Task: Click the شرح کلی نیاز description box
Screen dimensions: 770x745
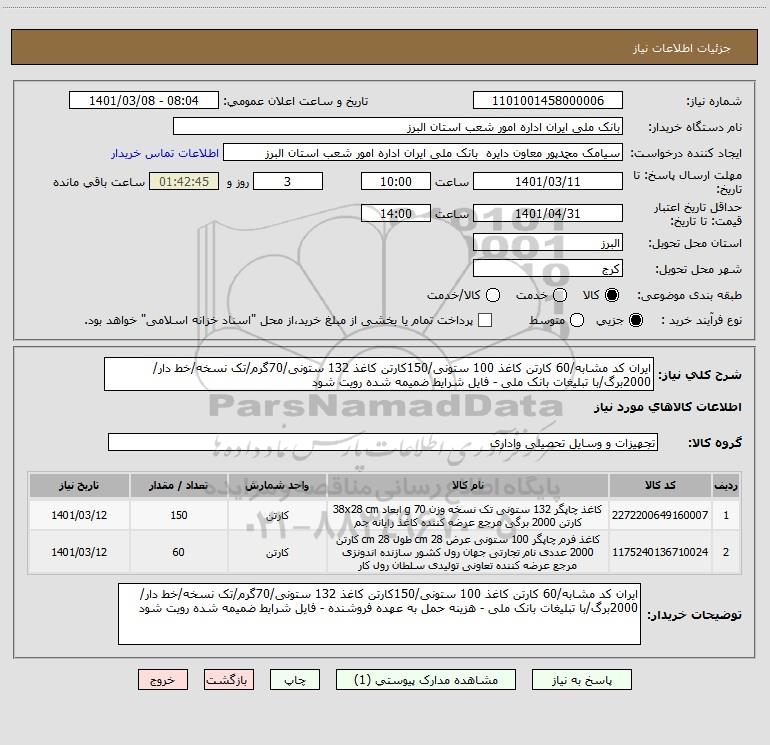Action: [379, 374]
